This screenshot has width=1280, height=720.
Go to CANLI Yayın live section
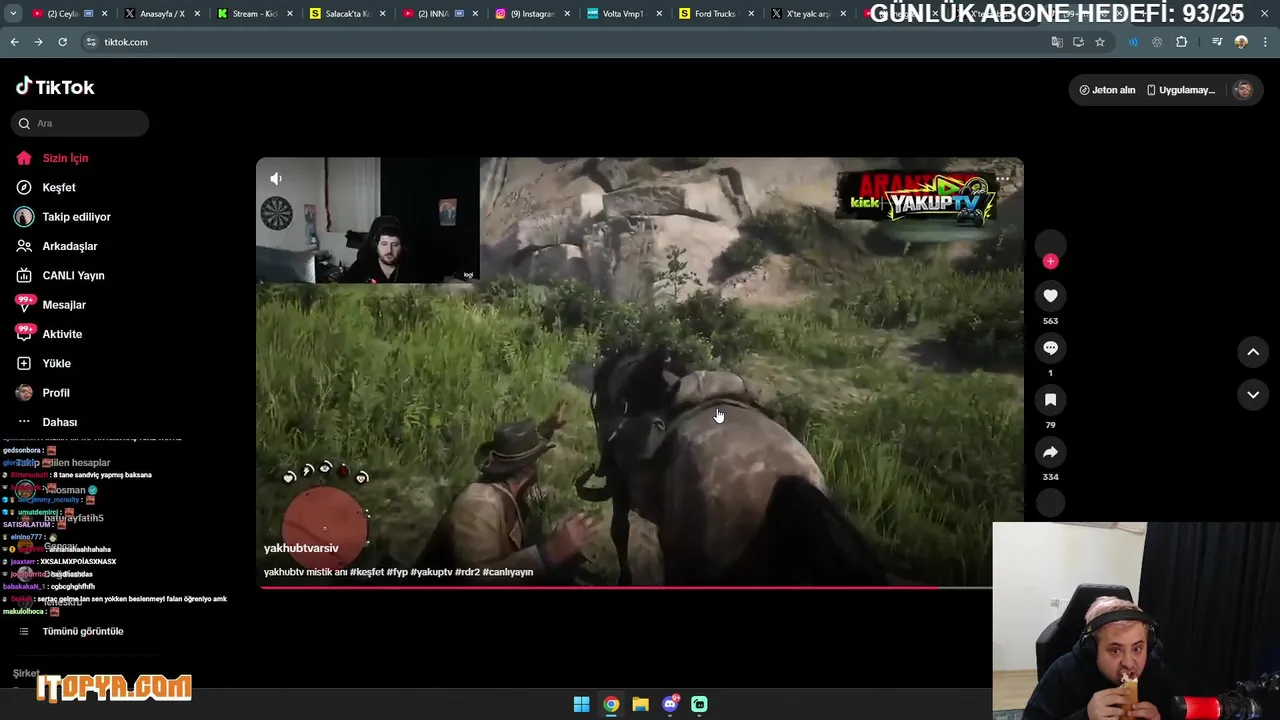[73, 275]
